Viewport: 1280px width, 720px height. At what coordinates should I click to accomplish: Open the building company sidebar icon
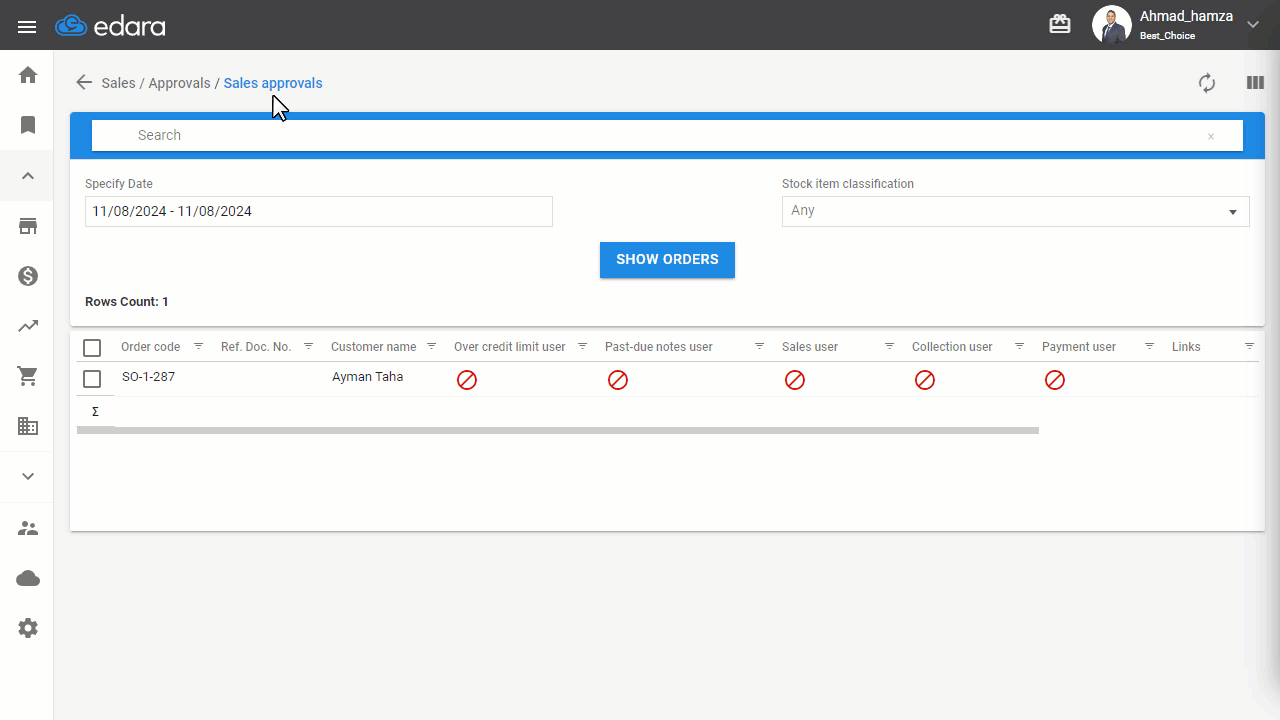tap(28, 426)
